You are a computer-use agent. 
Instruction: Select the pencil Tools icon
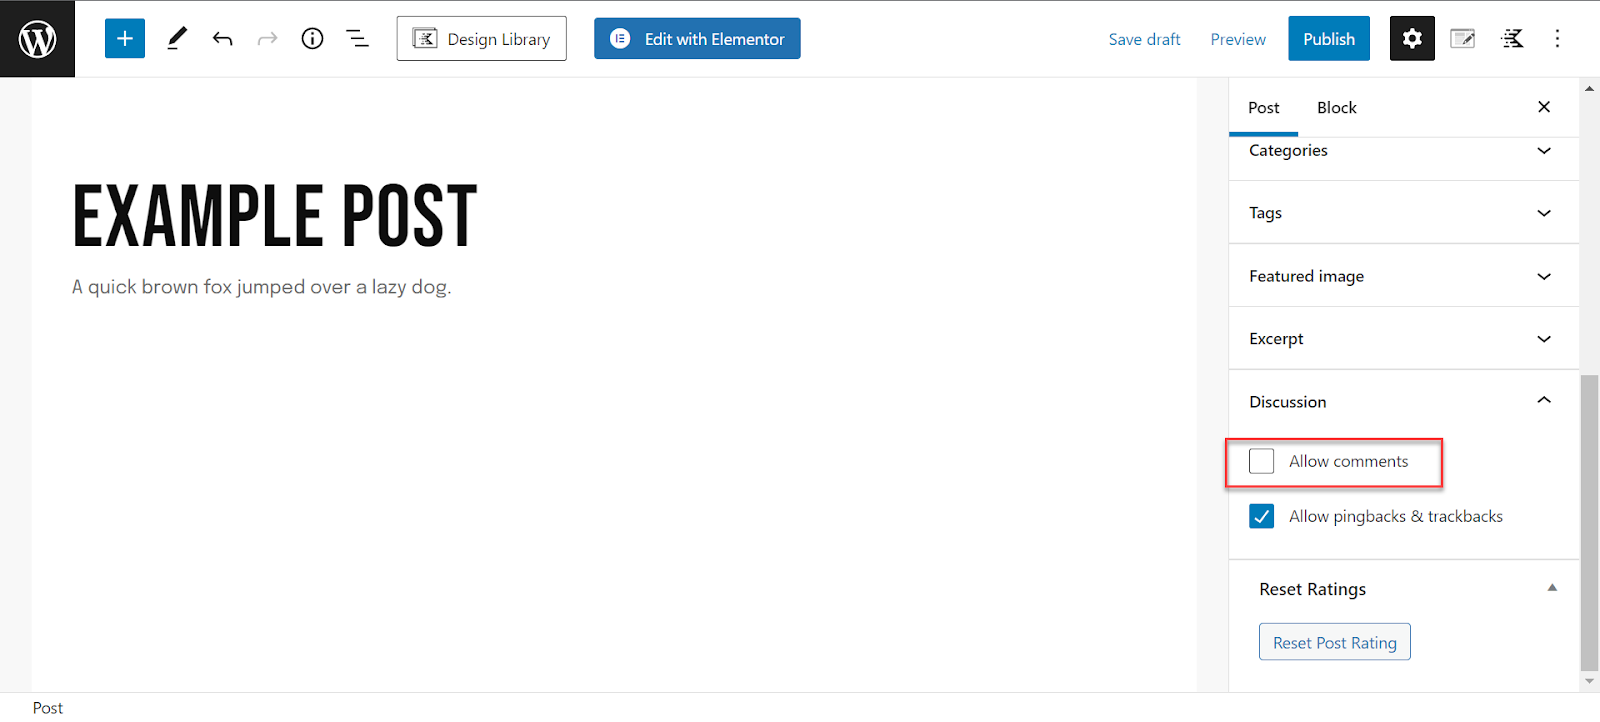177,39
